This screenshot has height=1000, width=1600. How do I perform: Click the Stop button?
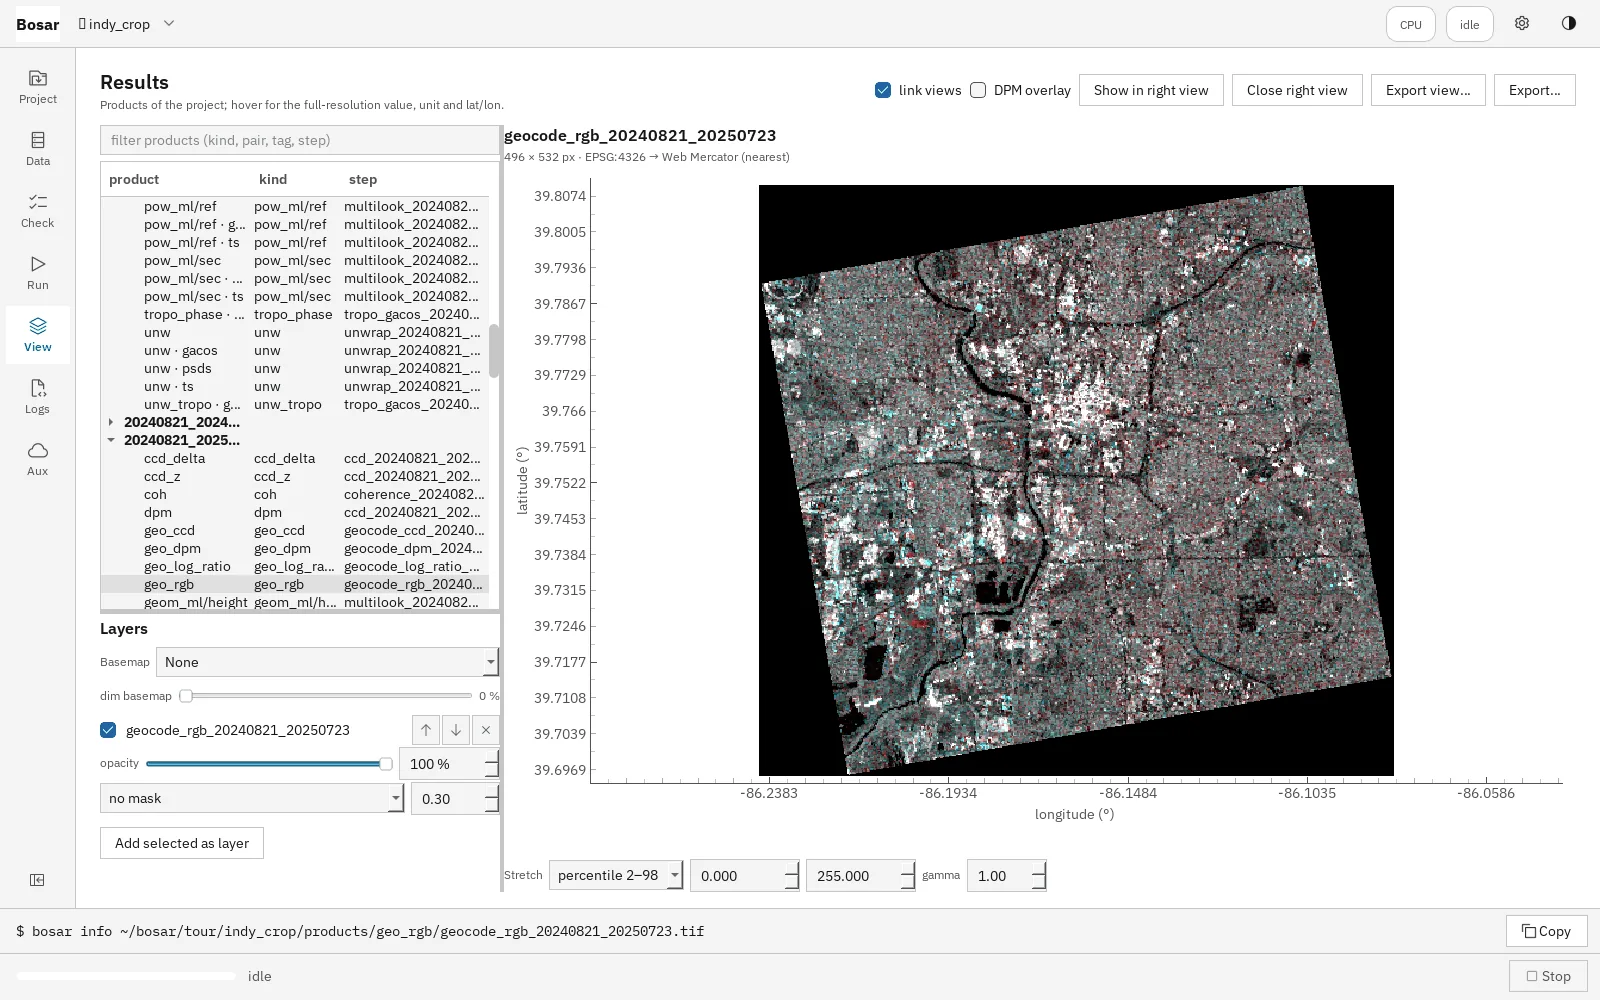tap(1548, 976)
